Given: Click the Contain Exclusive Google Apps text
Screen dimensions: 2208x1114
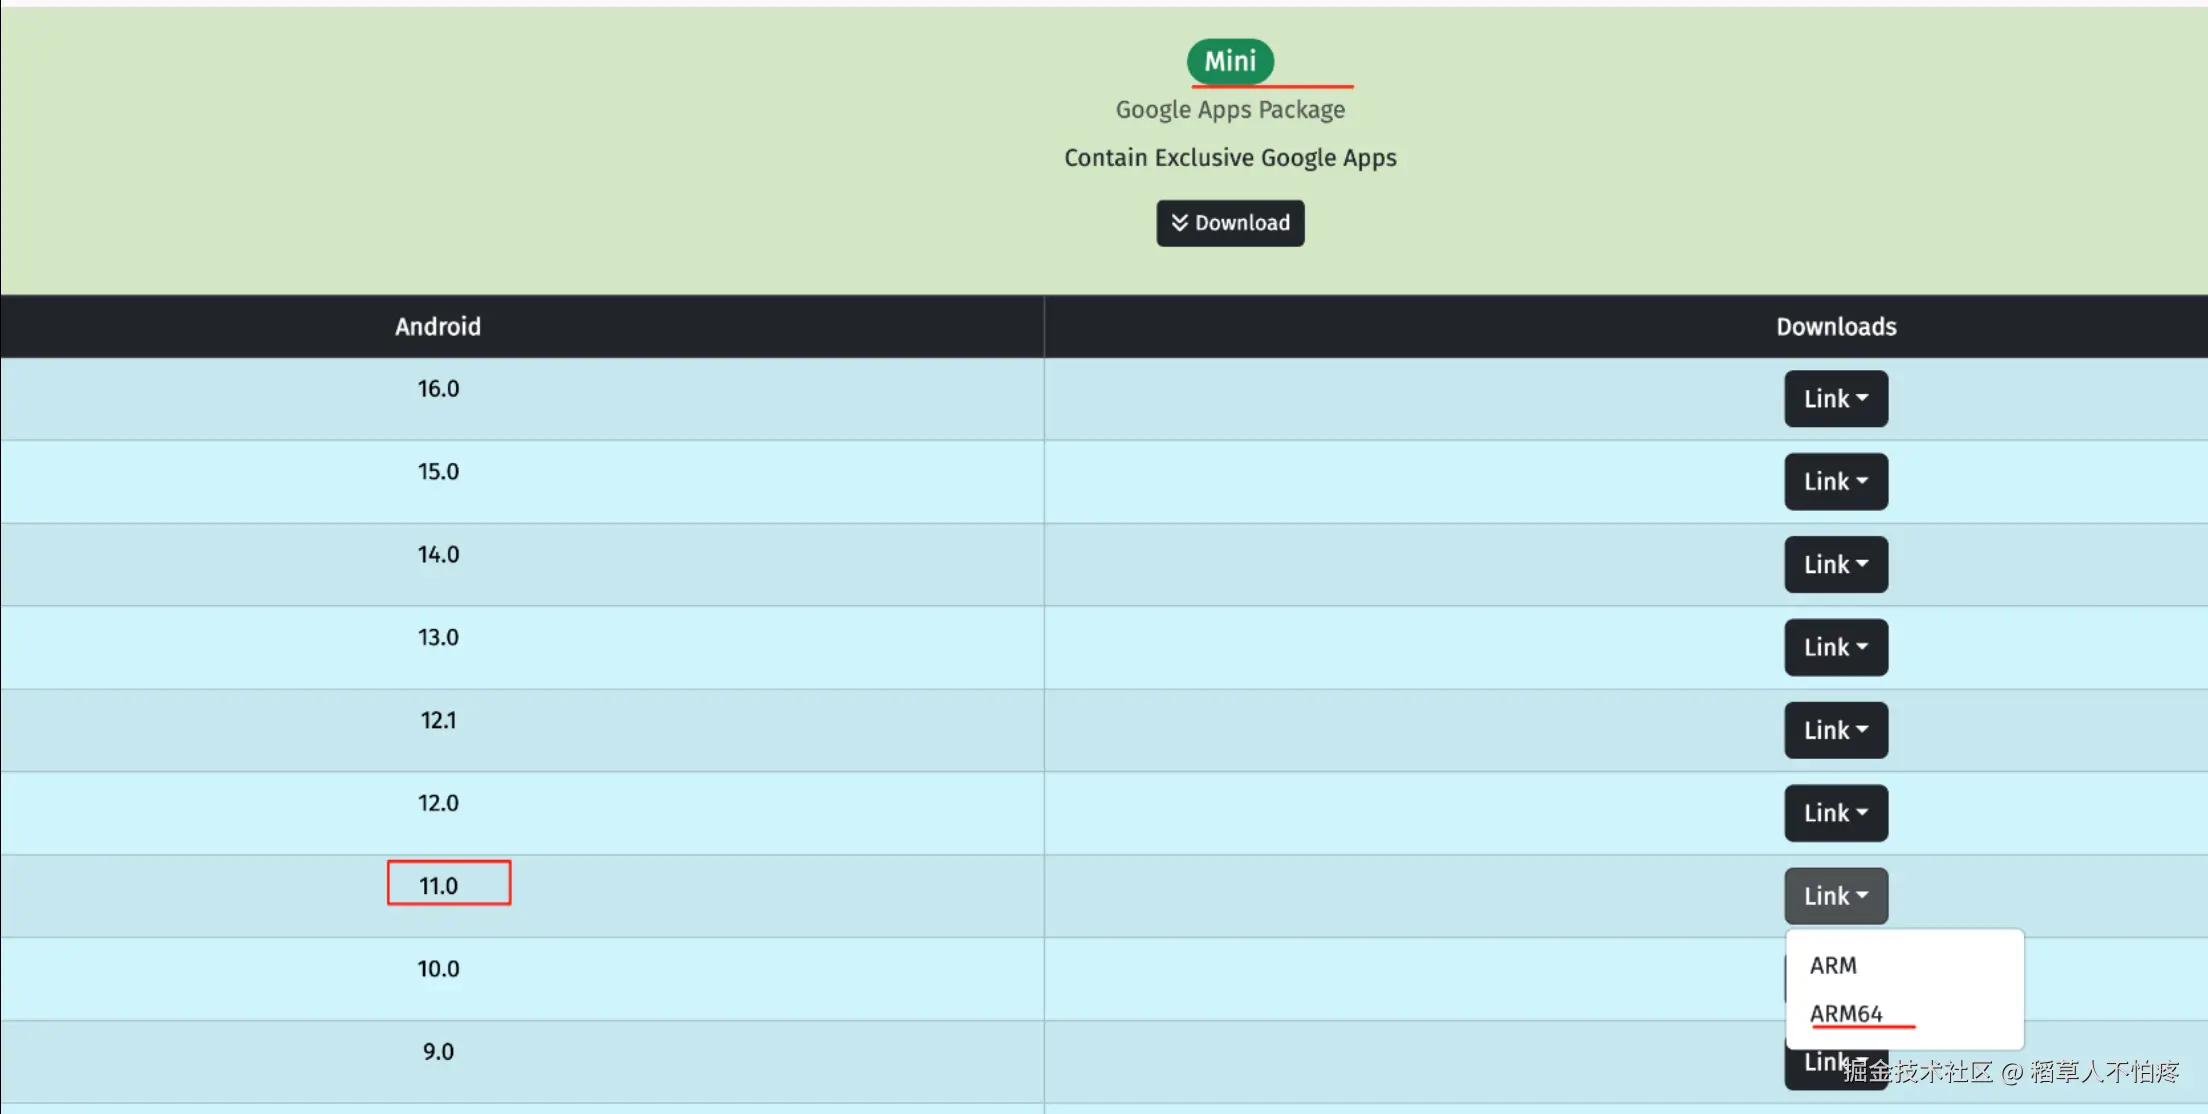Looking at the screenshot, I should [x=1229, y=158].
